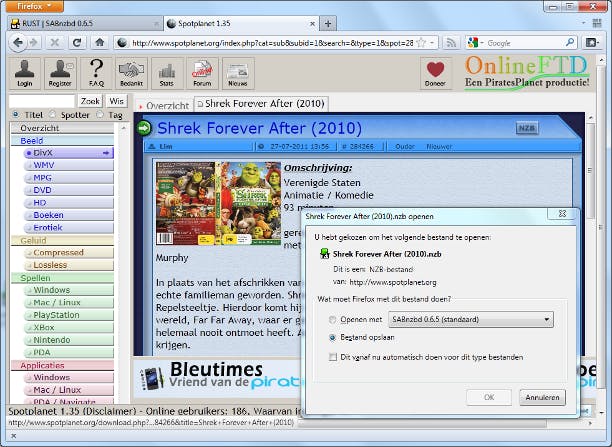612x447 pixels.
Task: Click the Doneer heart icon
Action: pos(436,73)
